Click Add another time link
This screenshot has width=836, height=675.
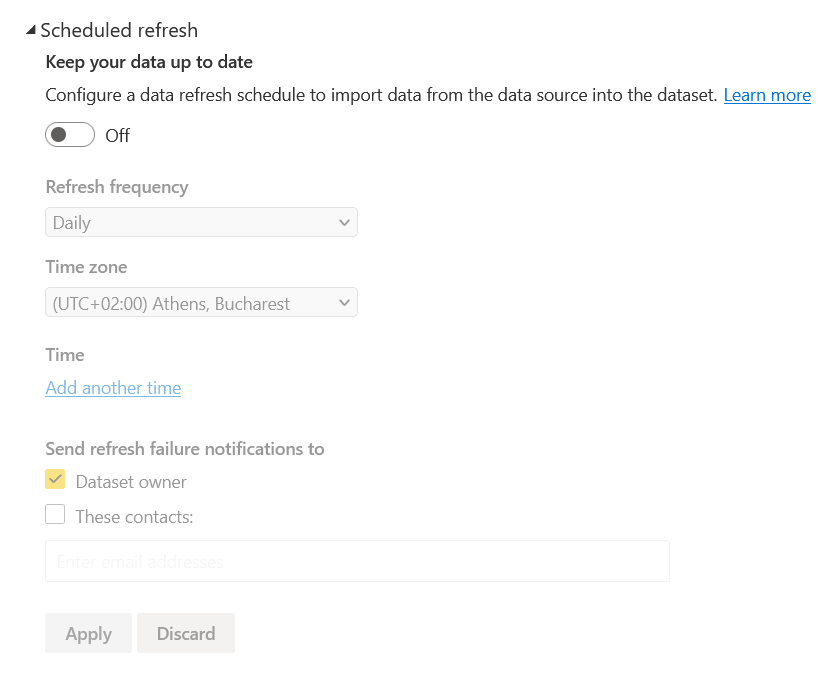point(113,388)
